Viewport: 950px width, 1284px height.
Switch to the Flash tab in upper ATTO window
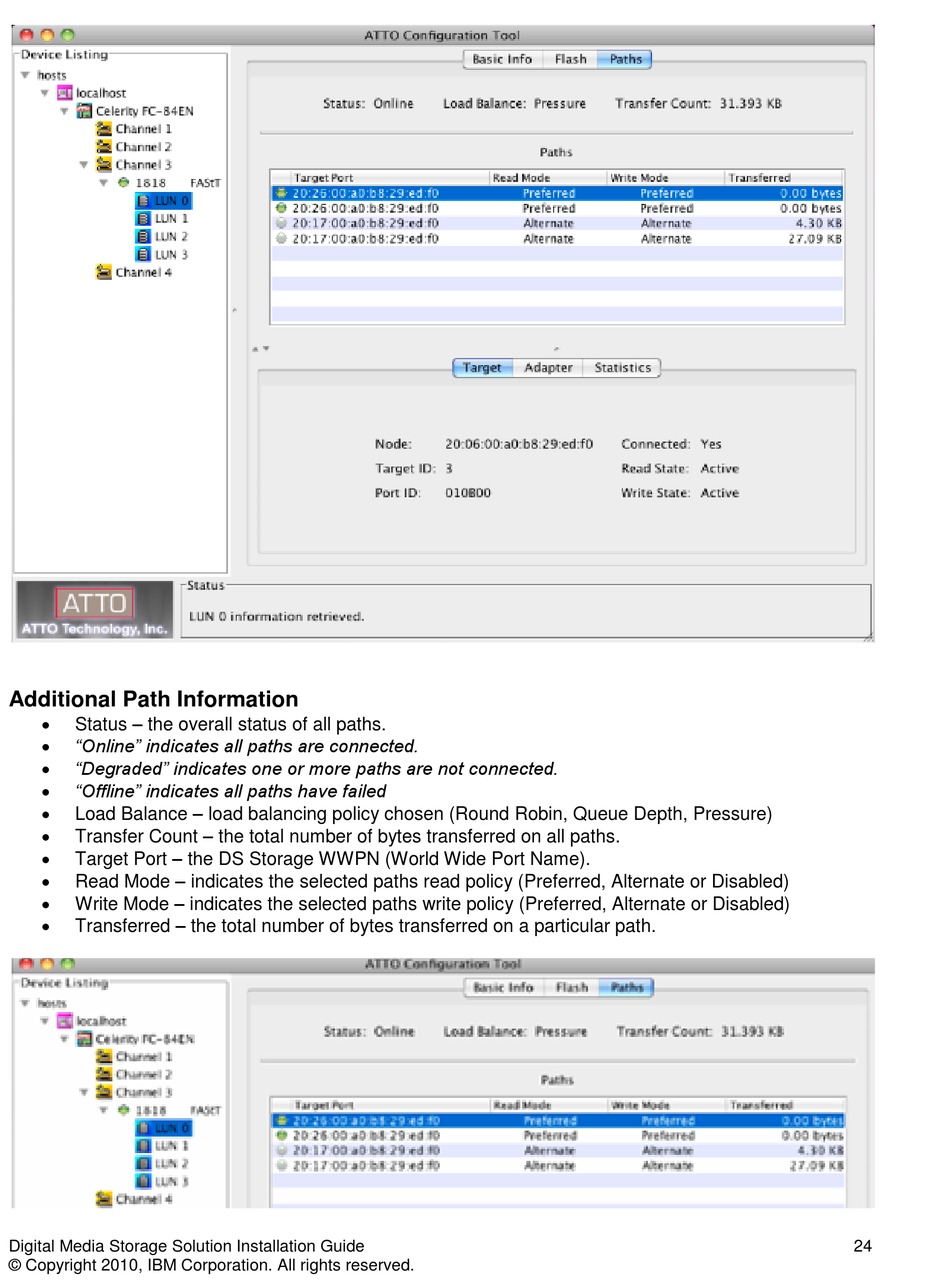tap(570, 59)
